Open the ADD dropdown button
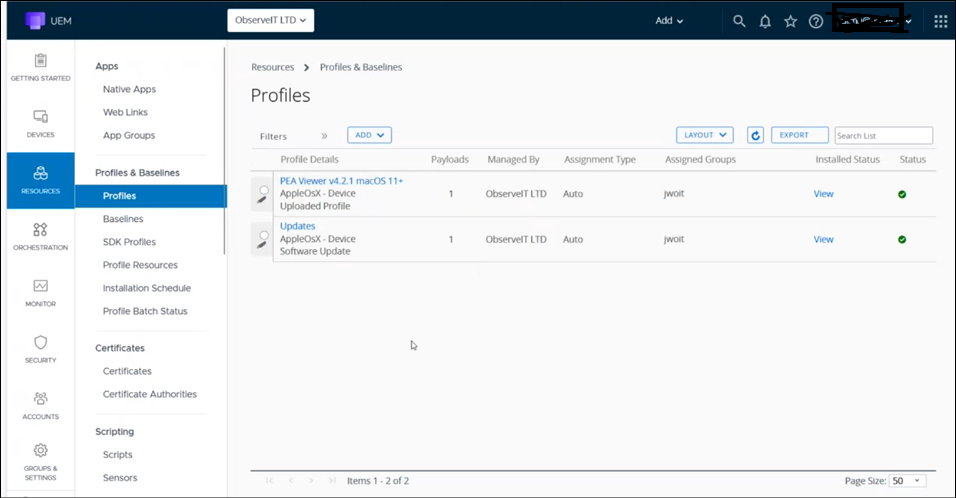 pyautogui.click(x=369, y=135)
